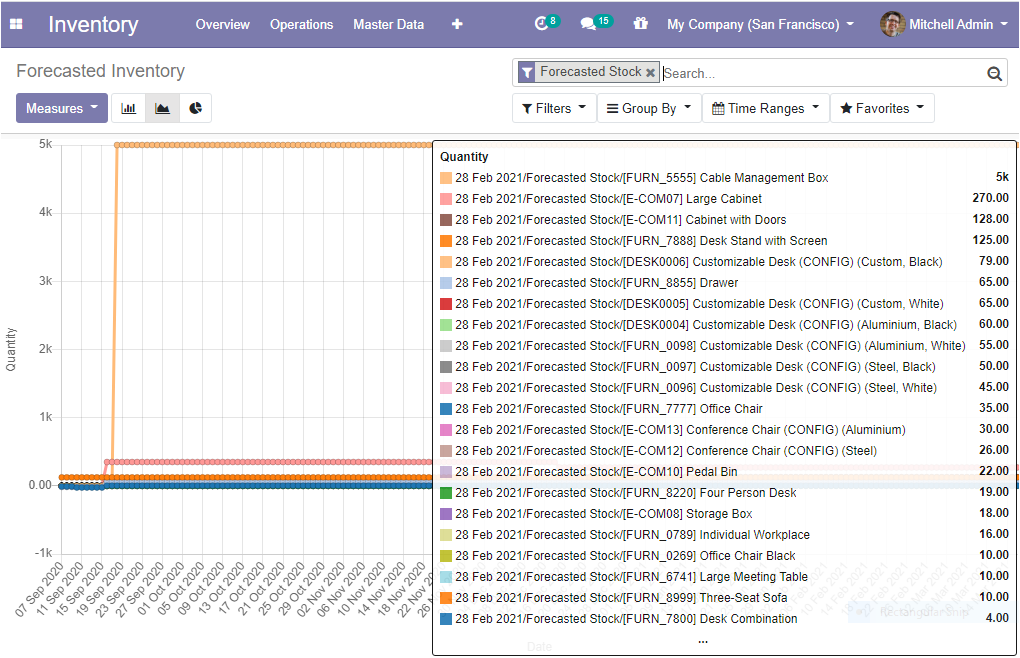Click Conference Chair (Aluminium) row
This screenshot has height=658, width=1020.
tap(724, 430)
